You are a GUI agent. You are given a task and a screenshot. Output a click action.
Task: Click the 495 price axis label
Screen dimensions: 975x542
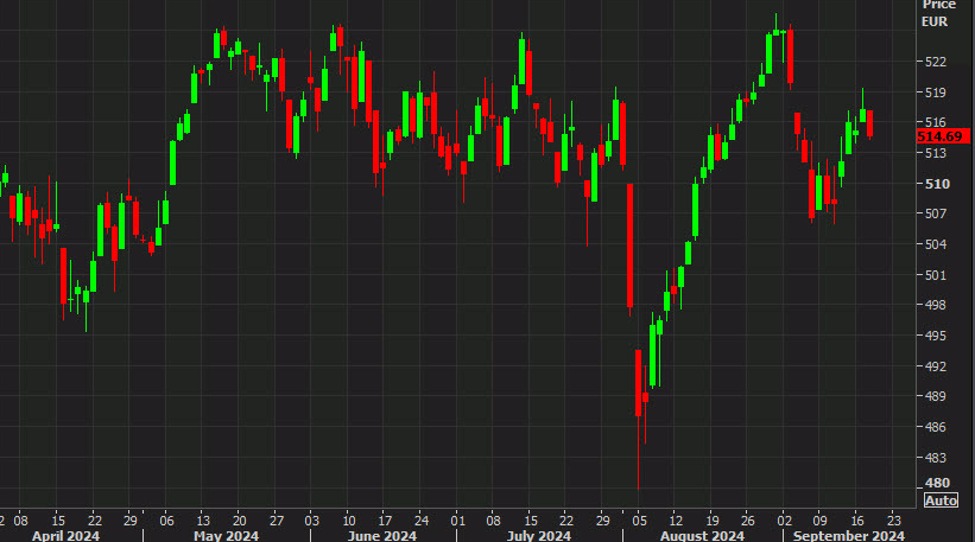(935, 336)
